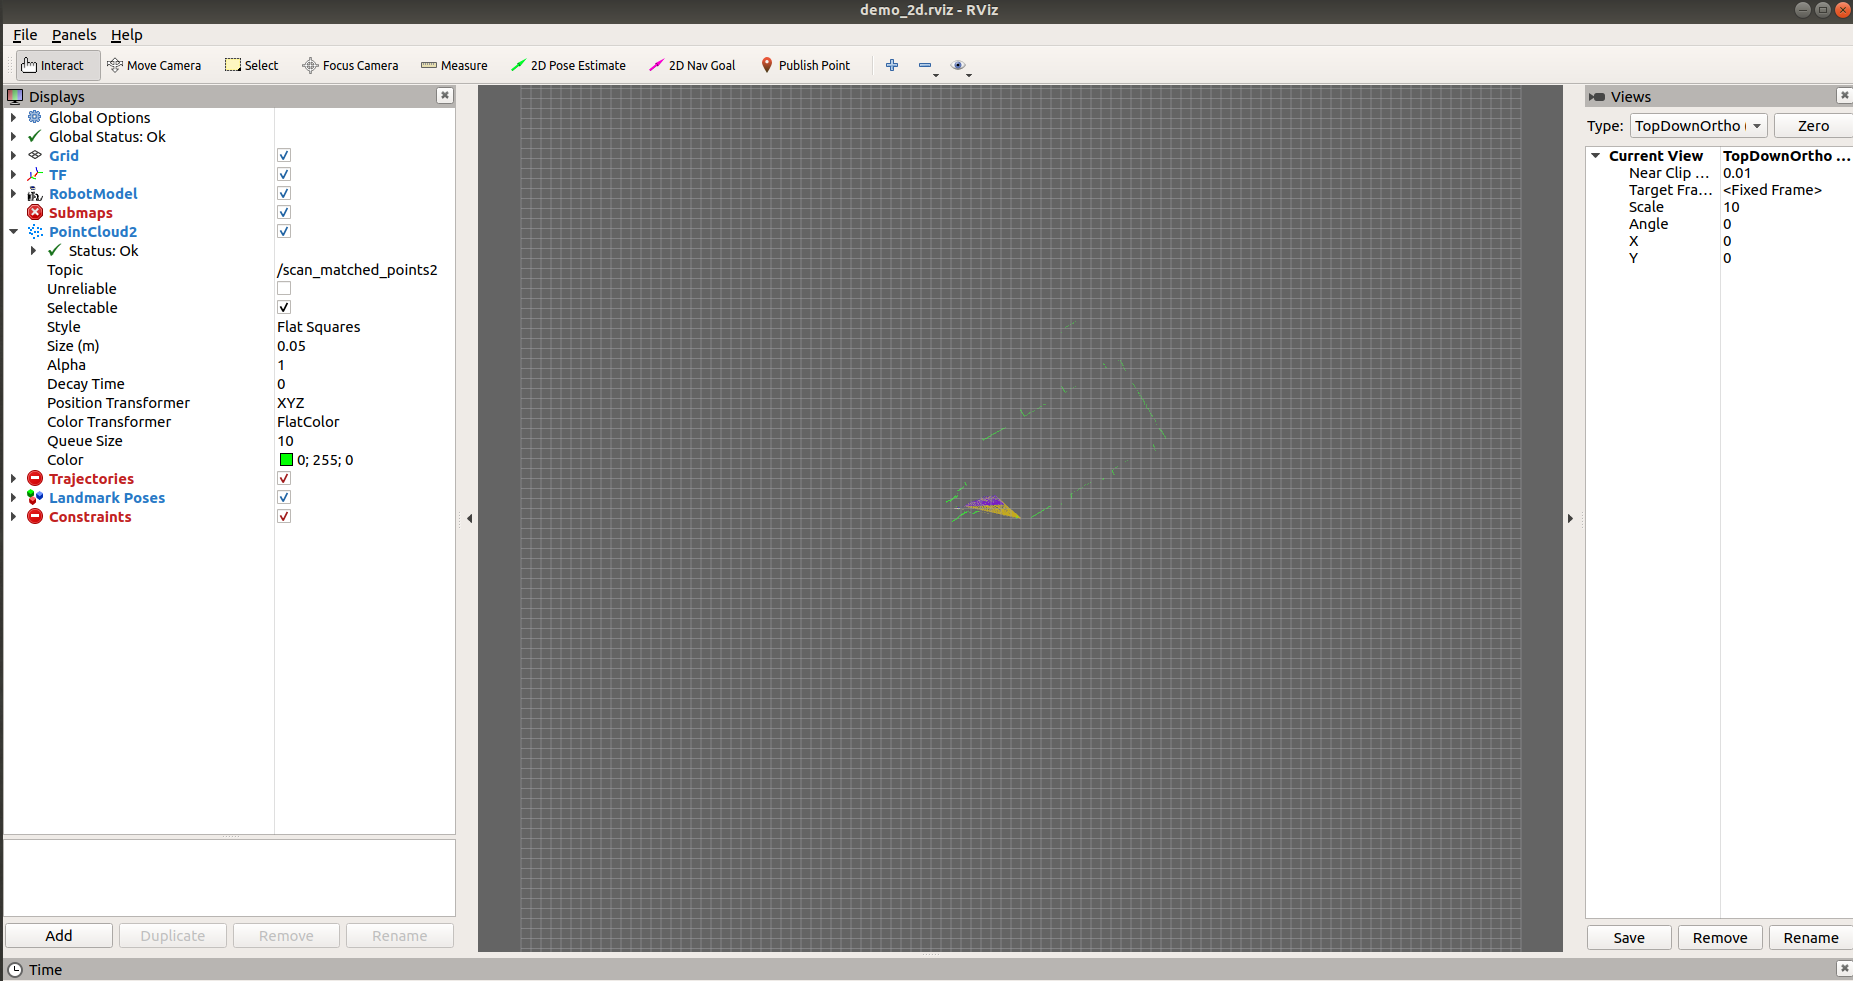This screenshot has height=981, width=1853.
Task: Activate the Focus Camera tool
Action: tap(350, 66)
